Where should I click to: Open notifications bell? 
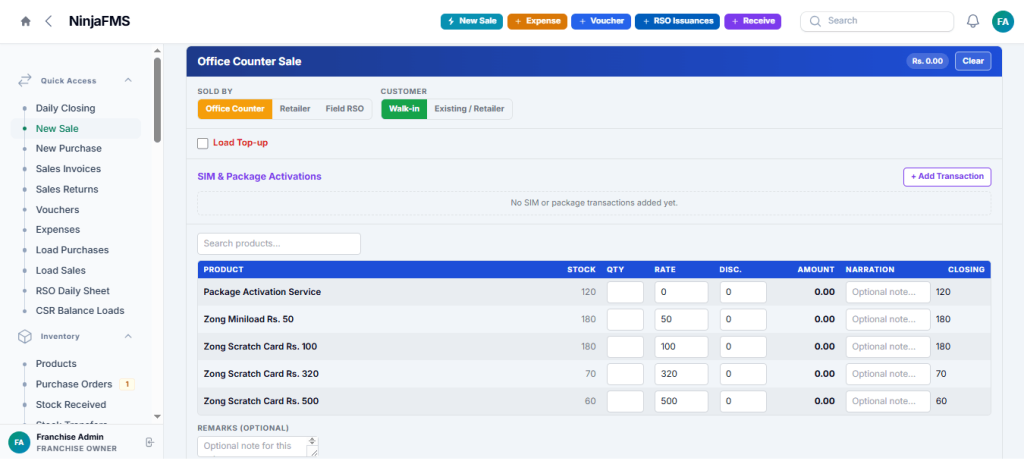coord(973,22)
